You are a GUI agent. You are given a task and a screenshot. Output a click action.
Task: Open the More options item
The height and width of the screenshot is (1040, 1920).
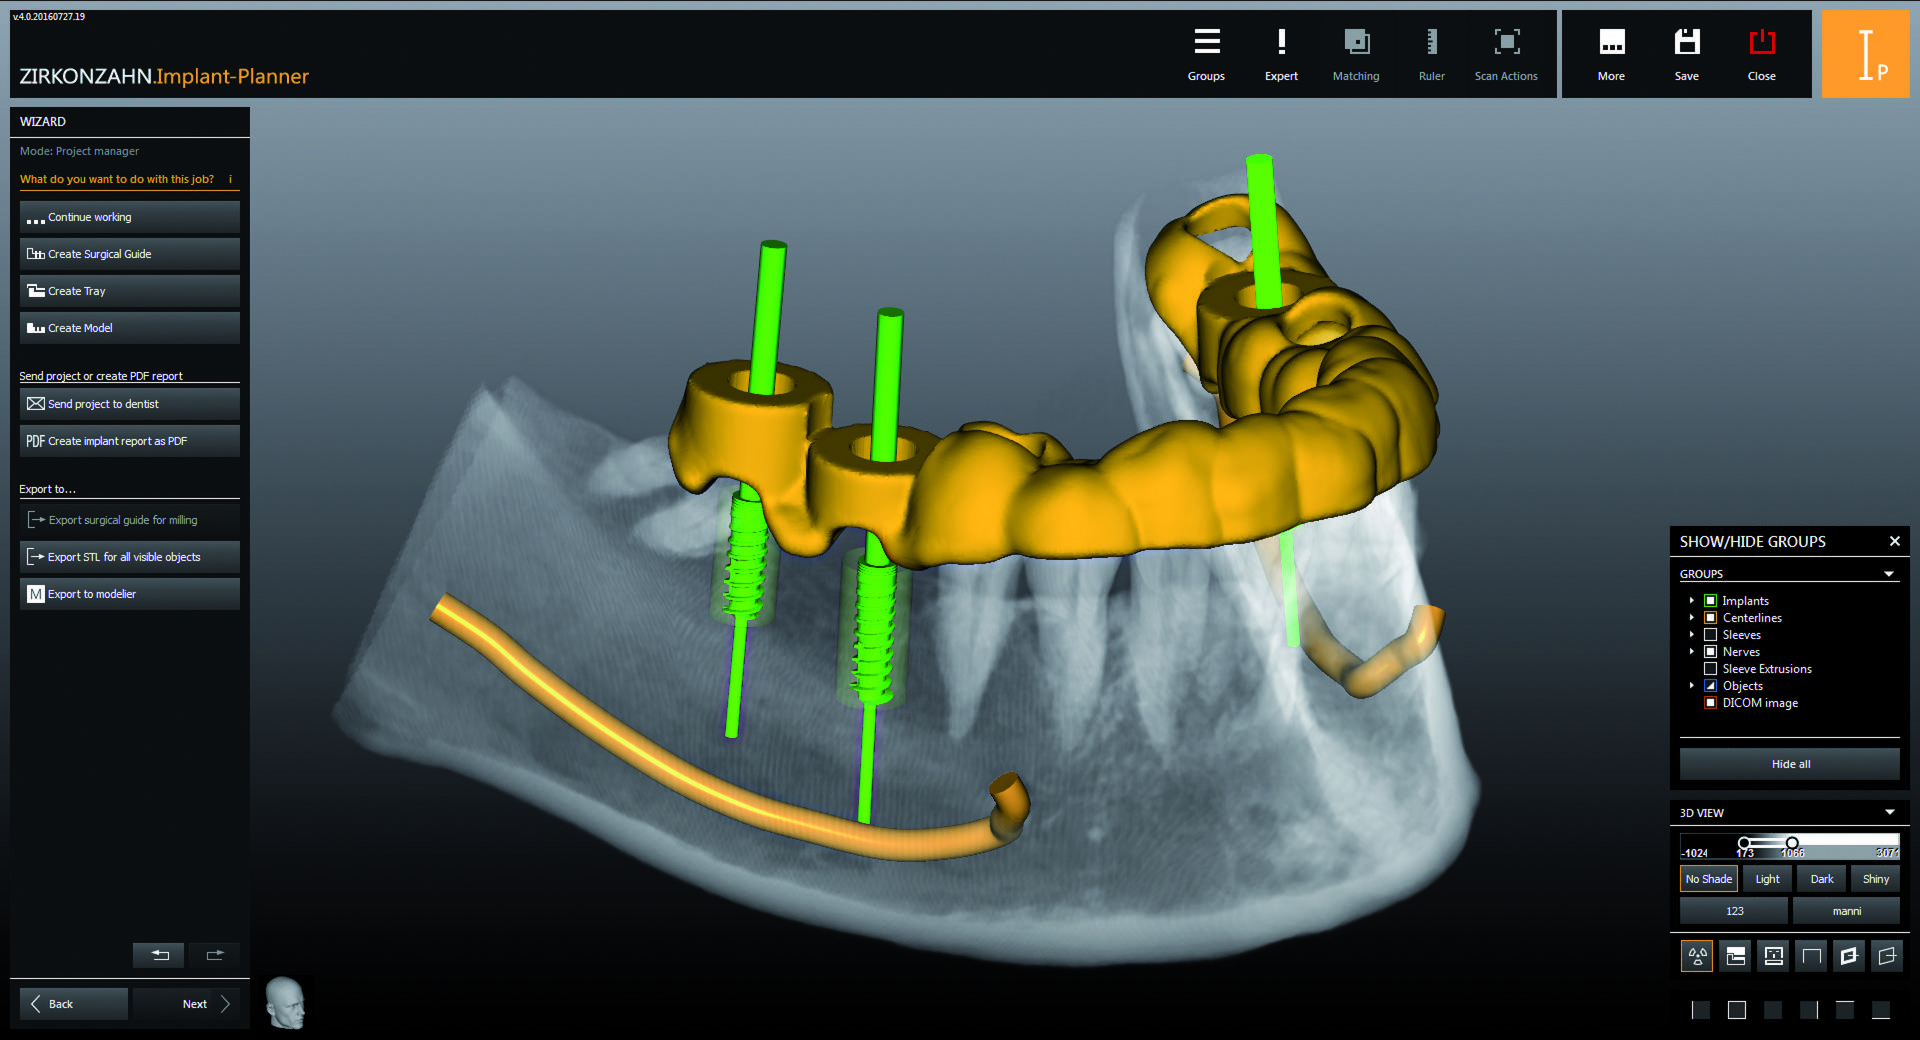click(1611, 54)
